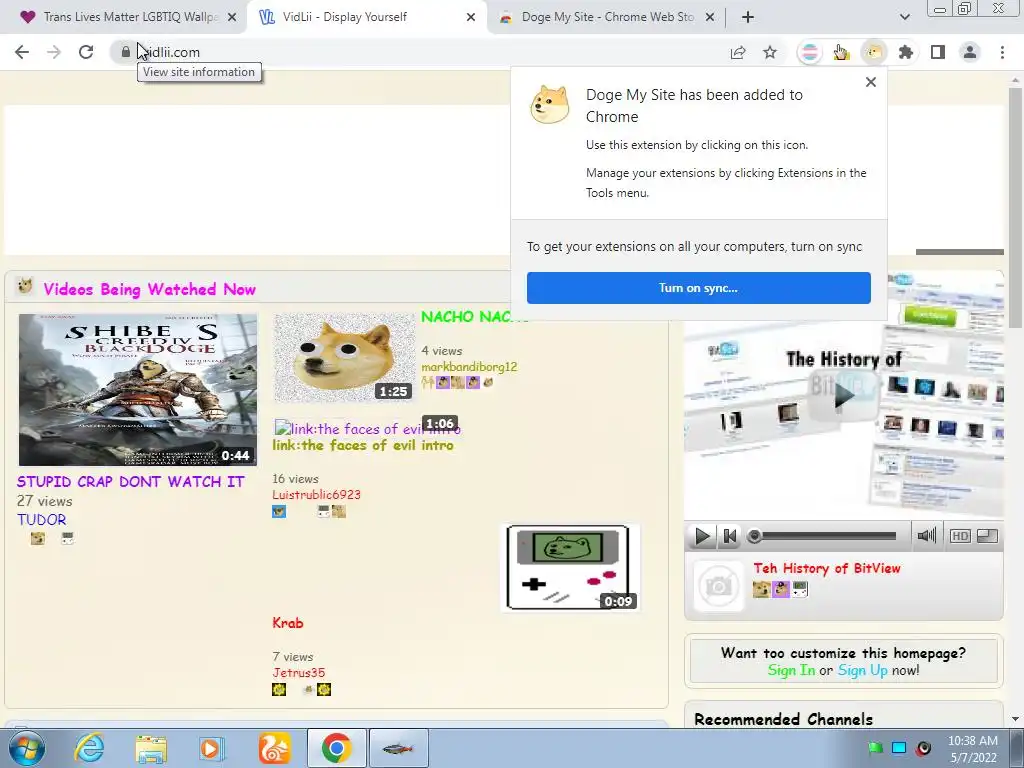
Task: Open the Game Boy doge 0:09 thumbnail
Action: (569, 568)
